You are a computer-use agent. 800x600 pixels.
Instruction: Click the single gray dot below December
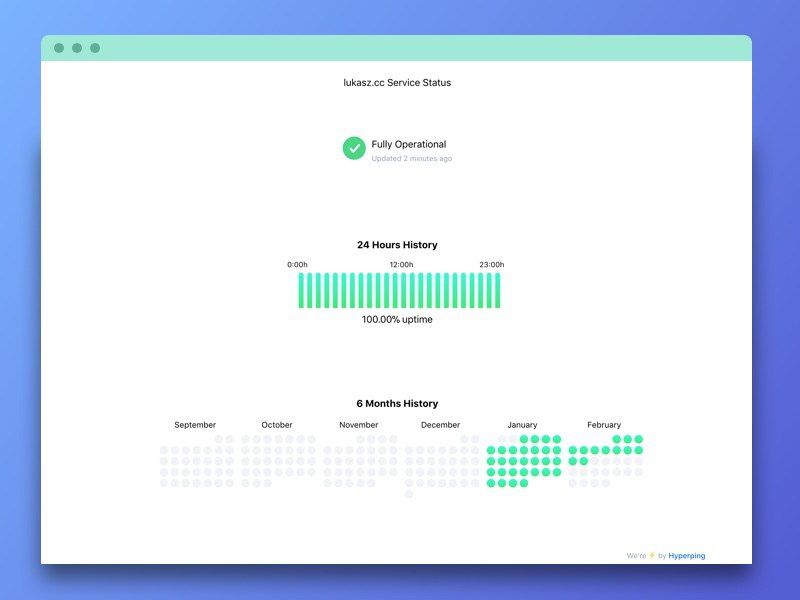[x=409, y=494]
